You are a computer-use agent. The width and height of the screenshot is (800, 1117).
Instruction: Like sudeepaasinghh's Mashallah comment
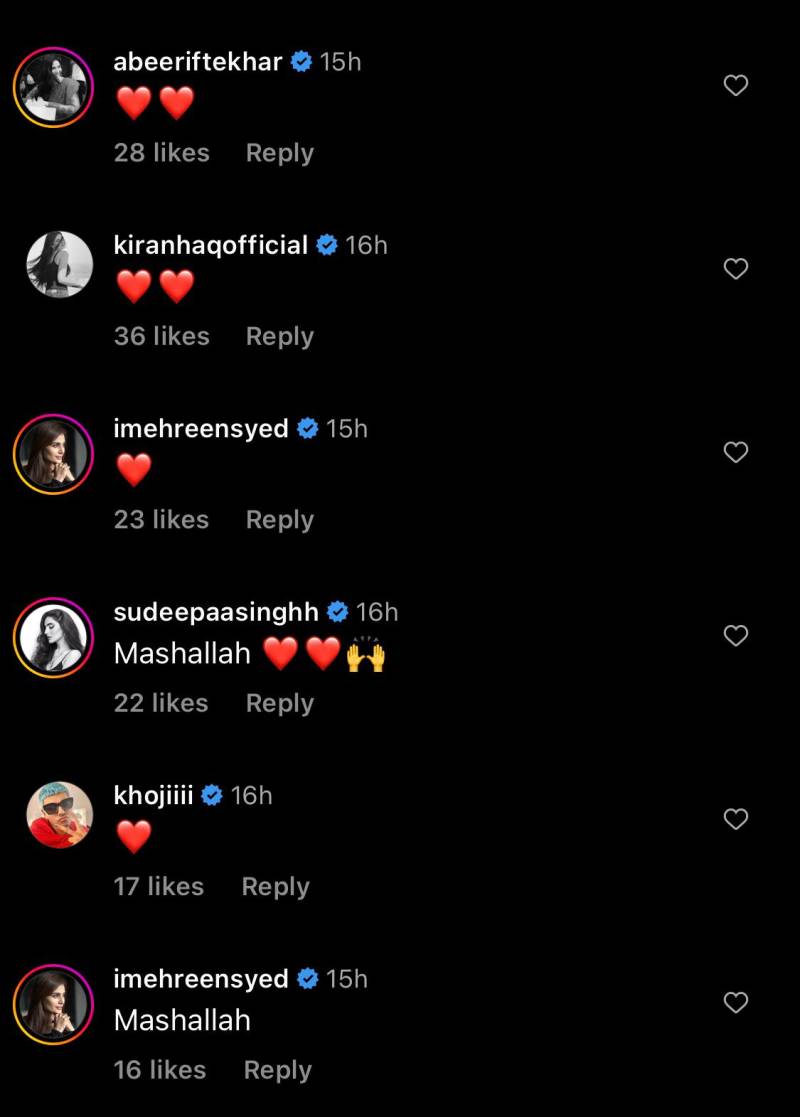click(x=735, y=635)
